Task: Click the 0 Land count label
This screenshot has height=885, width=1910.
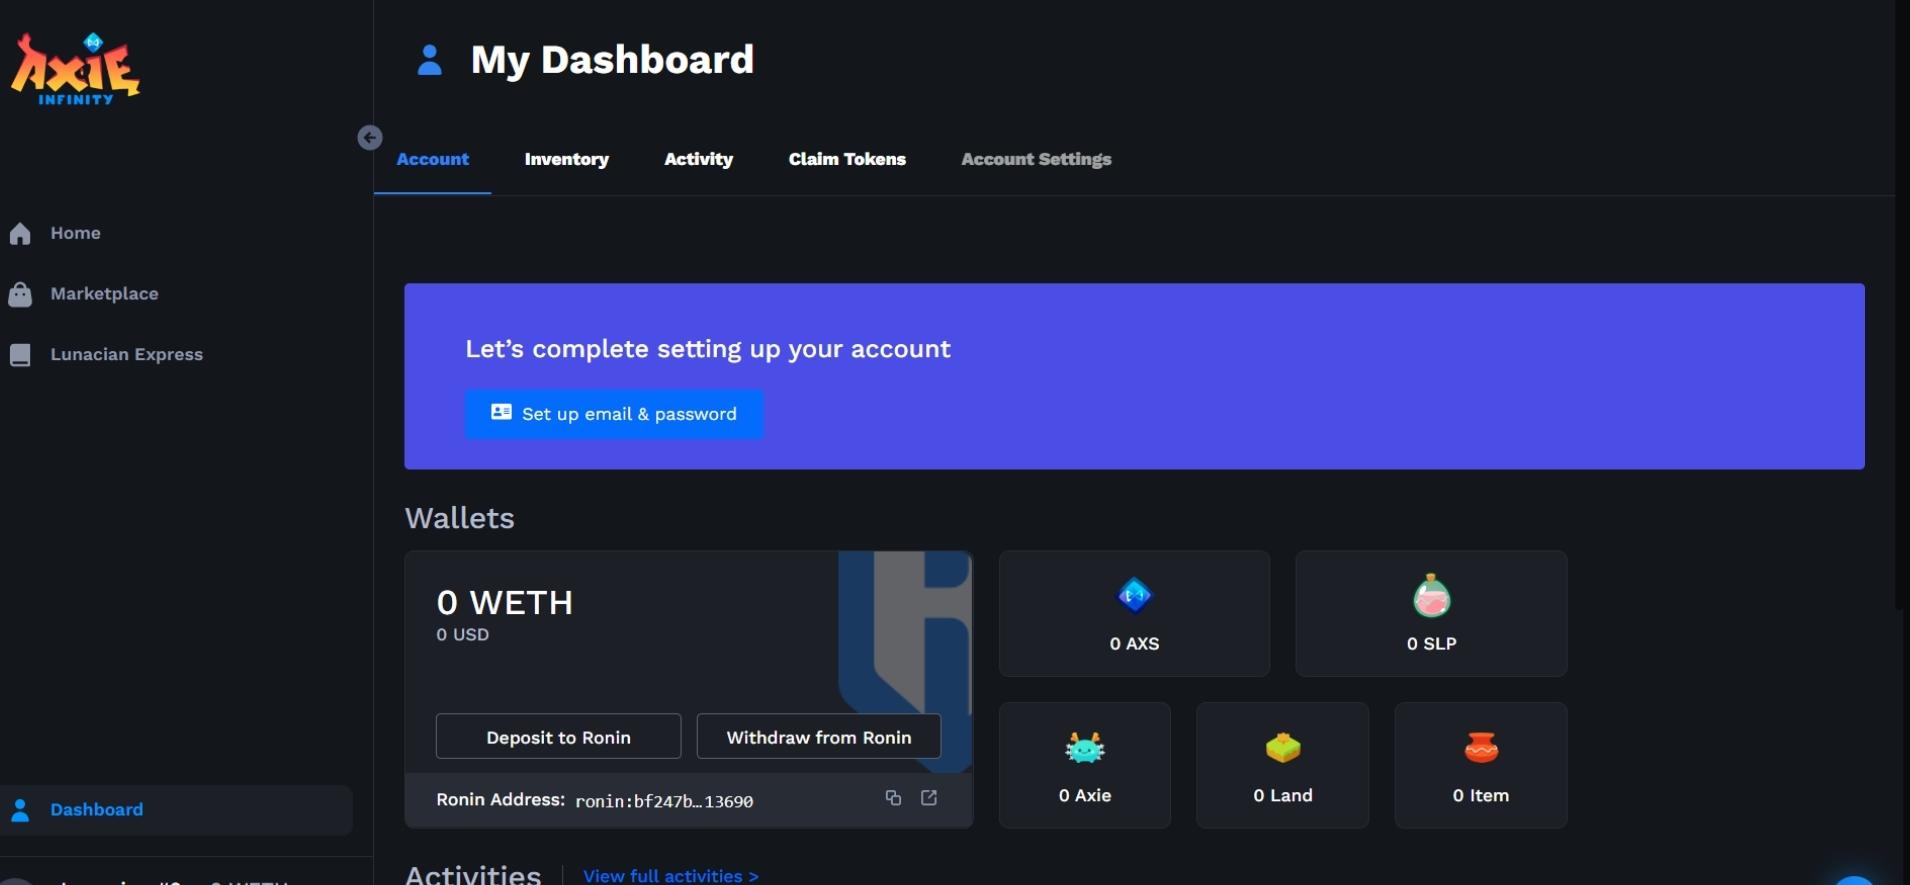Action: pos(1283,796)
